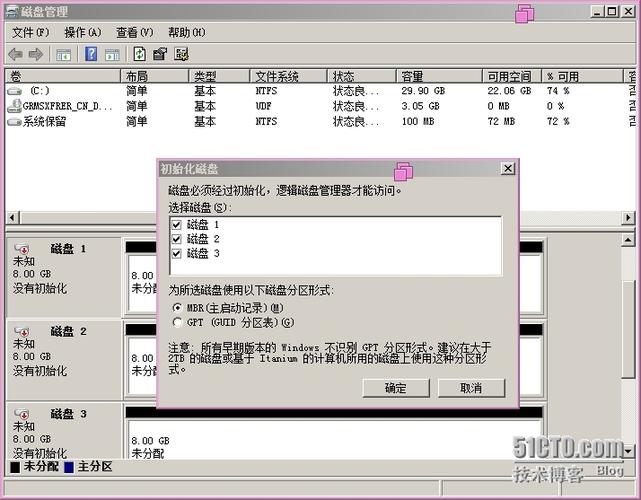Minimize the 磁盘管理 window
Screen dimensions: 641x500
coord(597,11)
